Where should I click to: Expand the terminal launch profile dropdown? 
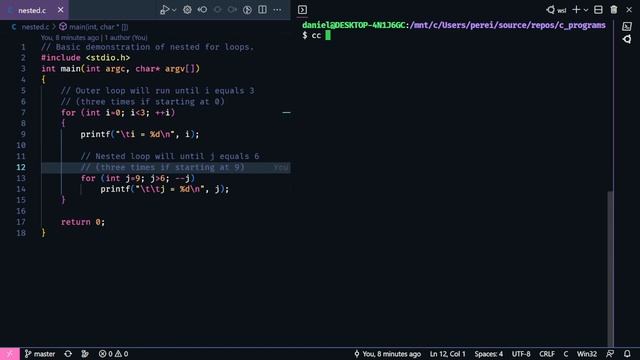[586, 10]
